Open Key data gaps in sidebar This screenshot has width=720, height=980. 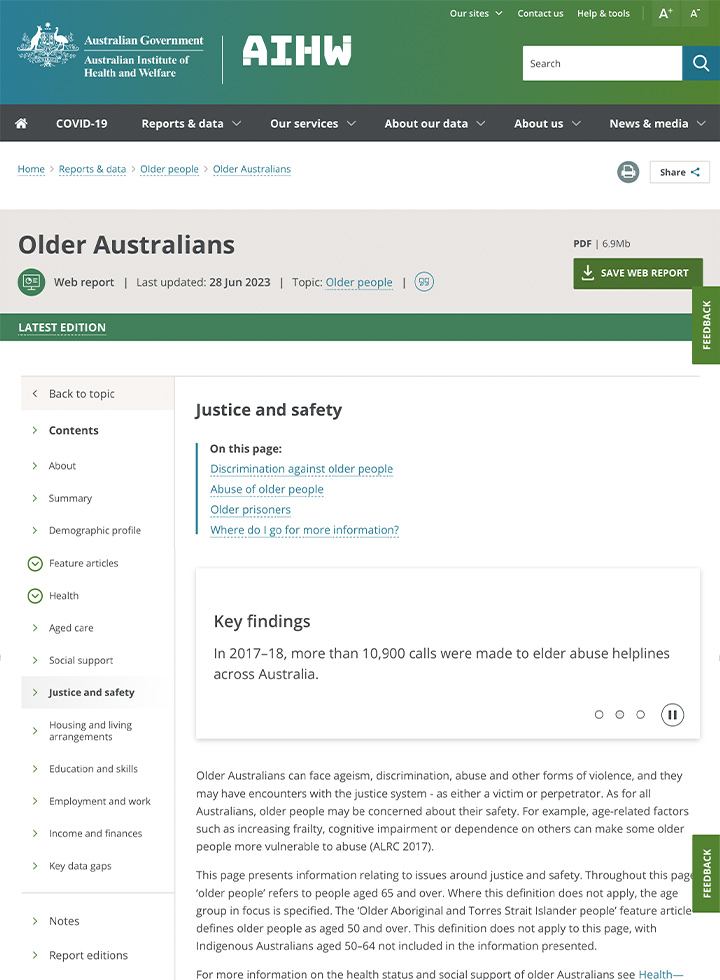[80, 866]
